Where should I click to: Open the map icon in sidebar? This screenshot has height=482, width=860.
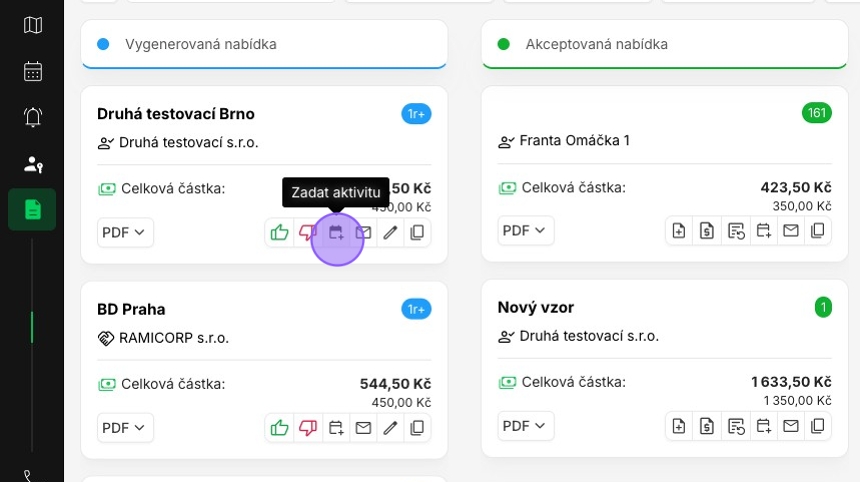tap(33, 25)
